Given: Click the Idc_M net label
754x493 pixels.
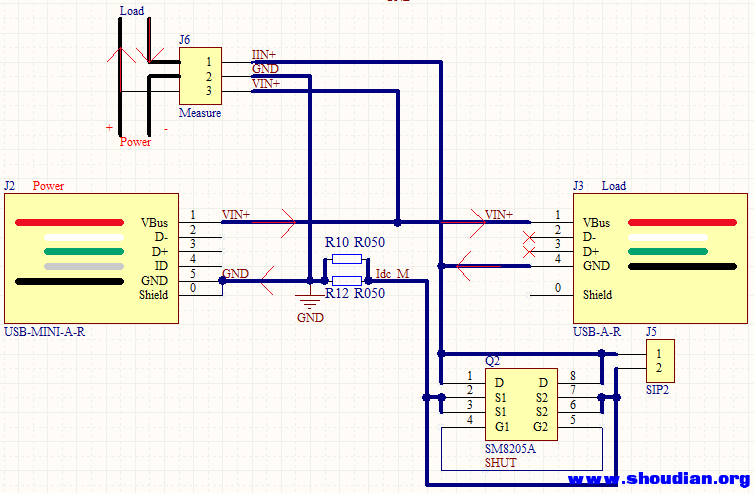Looking at the screenshot, I should pyautogui.click(x=392, y=274).
